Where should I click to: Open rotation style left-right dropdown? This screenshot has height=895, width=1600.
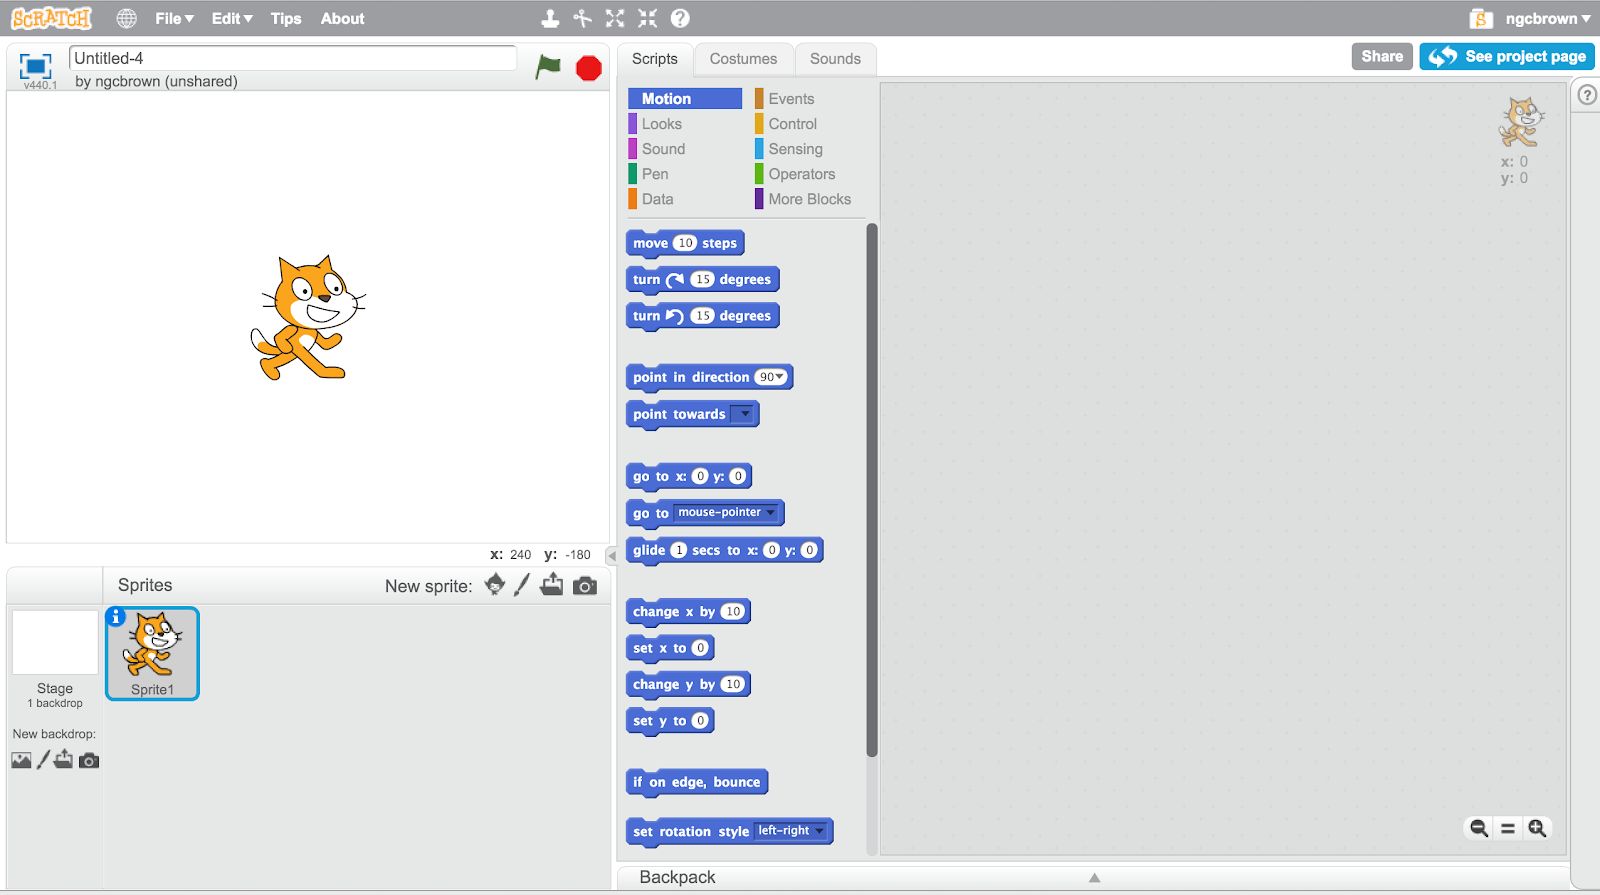(x=791, y=831)
